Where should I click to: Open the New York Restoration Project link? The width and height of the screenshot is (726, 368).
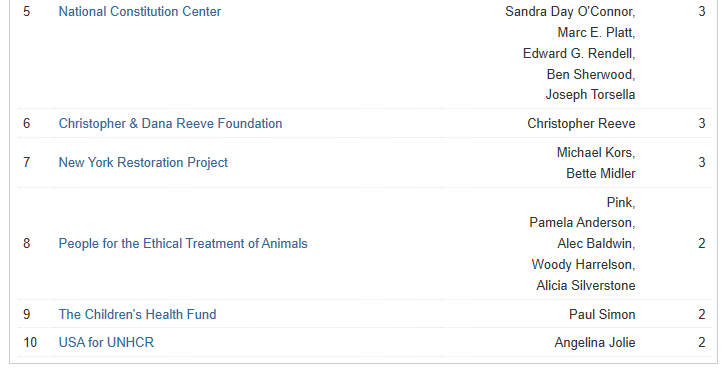[x=143, y=162]
